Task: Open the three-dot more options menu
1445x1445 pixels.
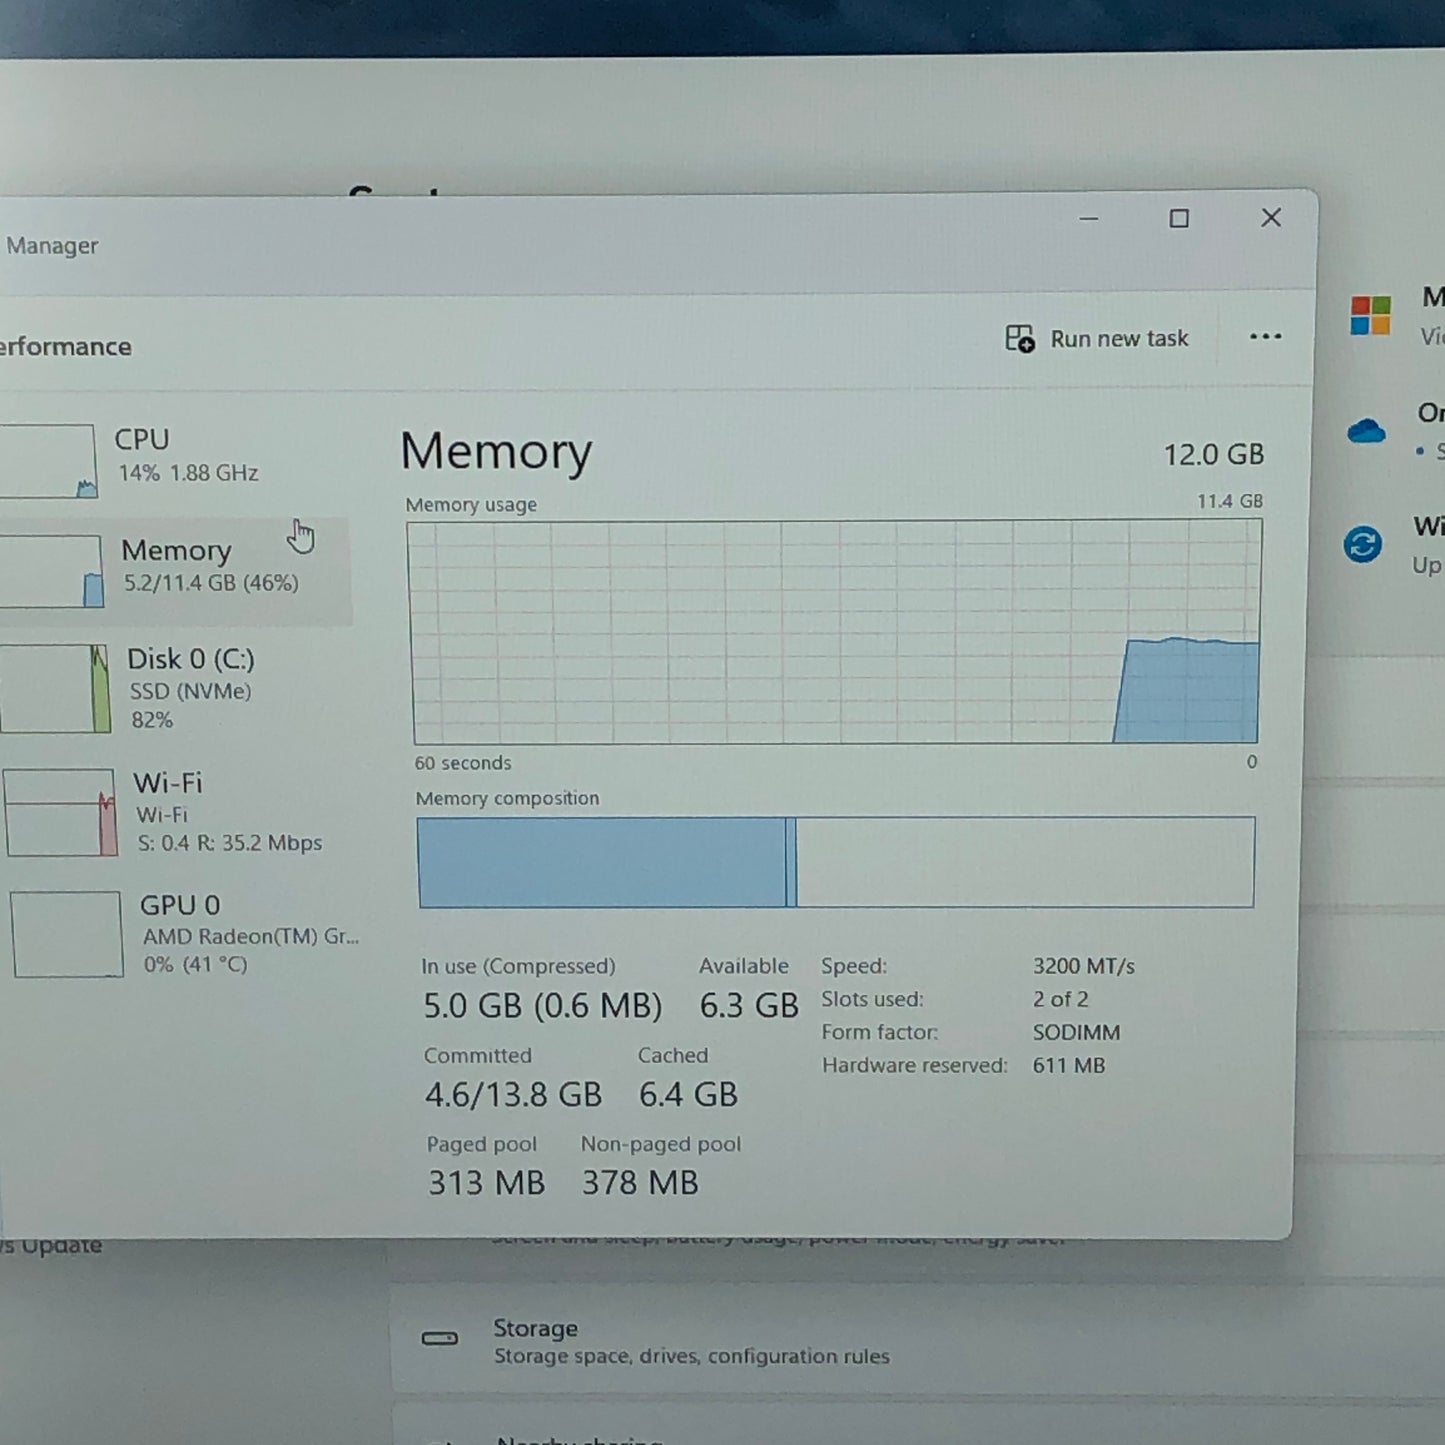Action: [x=1265, y=337]
